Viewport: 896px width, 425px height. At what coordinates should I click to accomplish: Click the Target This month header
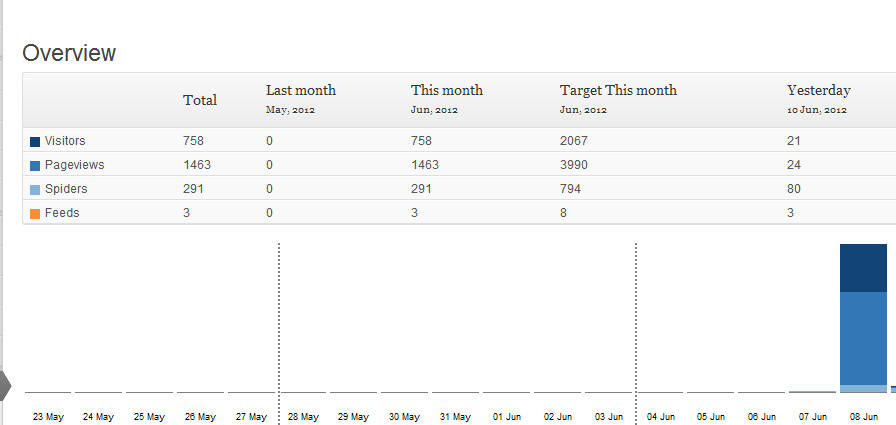(618, 91)
